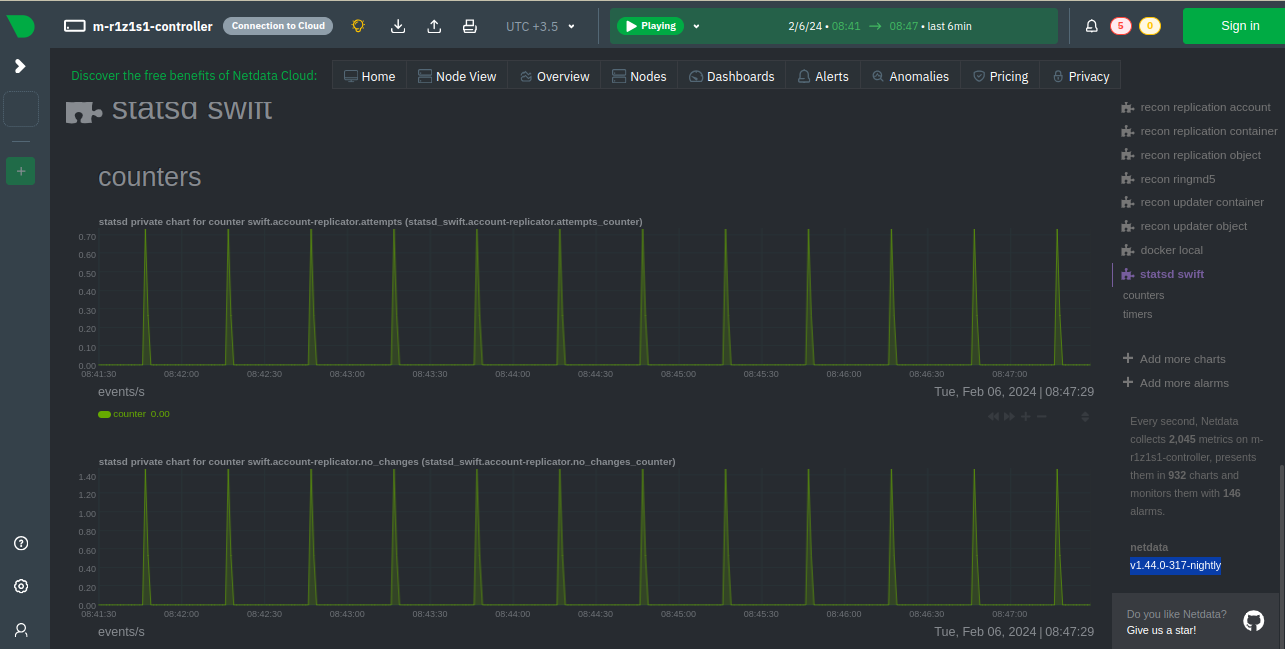Click the download snapshot icon

398,26
